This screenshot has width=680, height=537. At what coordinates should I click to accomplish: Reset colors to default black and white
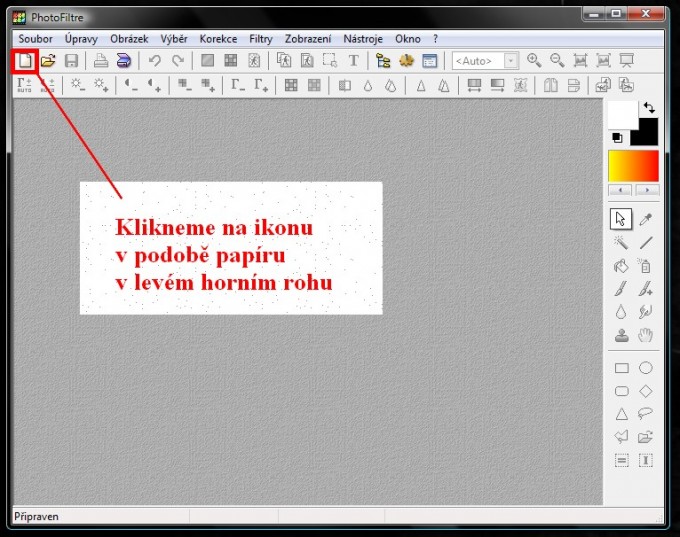[617, 138]
